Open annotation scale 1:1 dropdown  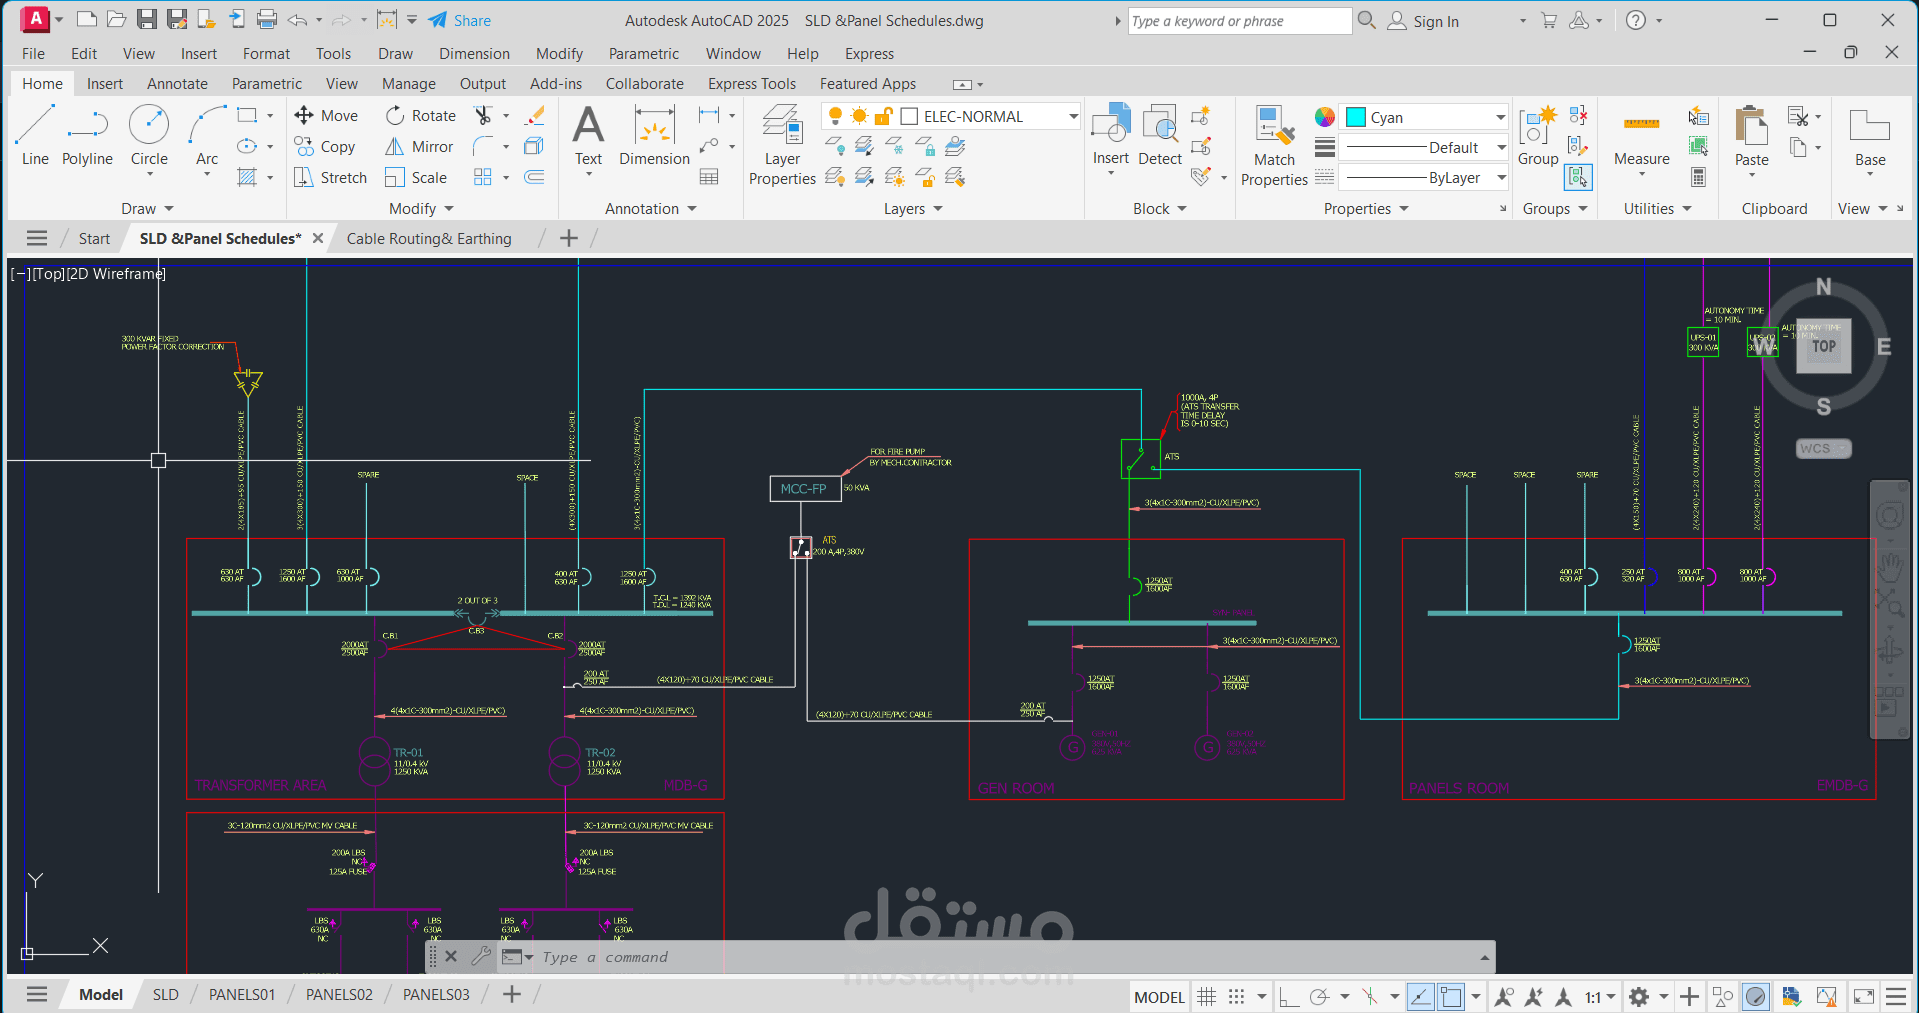(x=1600, y=996)
